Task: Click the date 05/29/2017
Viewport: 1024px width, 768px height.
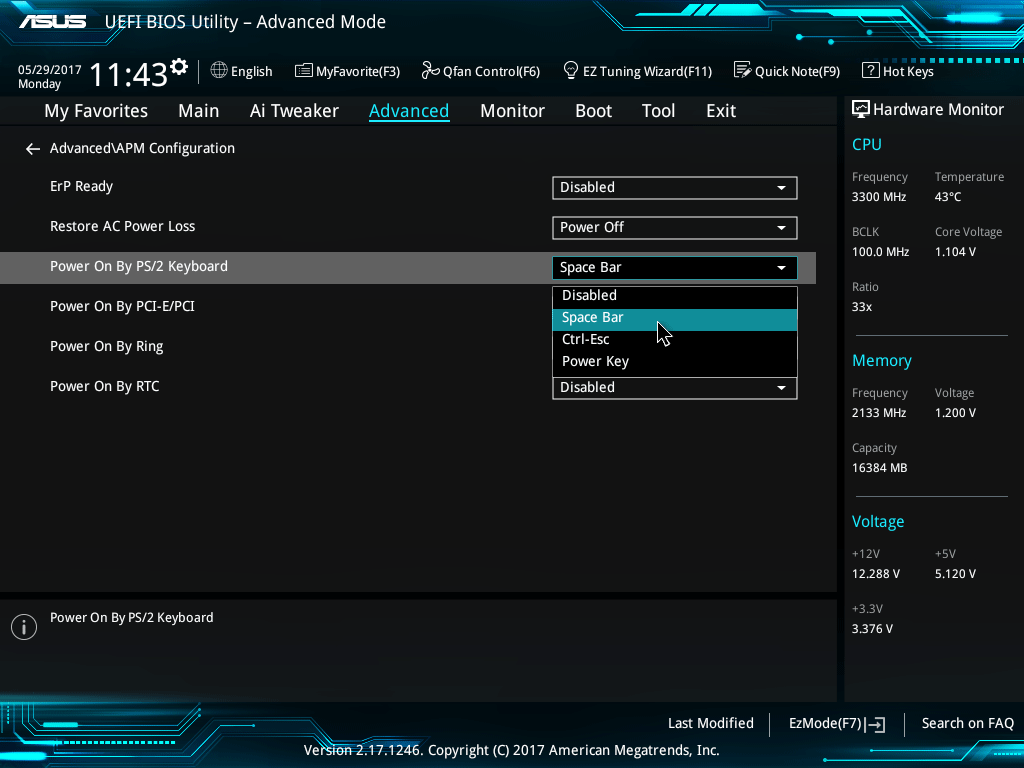Action: point(50,70)
